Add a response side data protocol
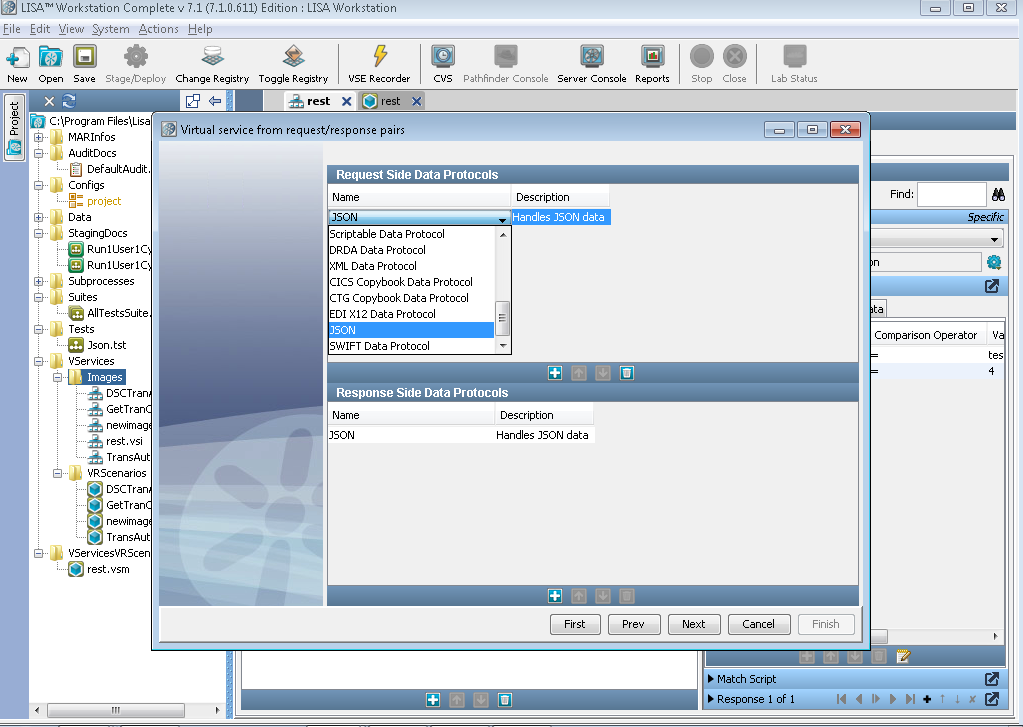 point(555,596)
